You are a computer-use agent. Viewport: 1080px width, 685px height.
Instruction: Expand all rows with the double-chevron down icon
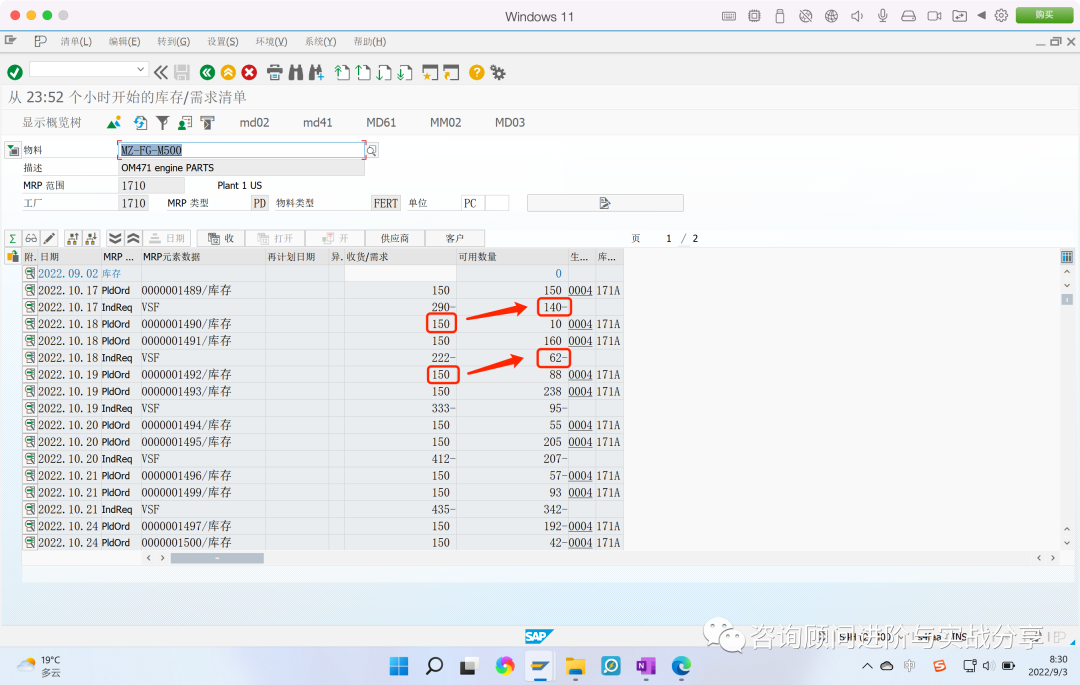click(x=115, y=238)
